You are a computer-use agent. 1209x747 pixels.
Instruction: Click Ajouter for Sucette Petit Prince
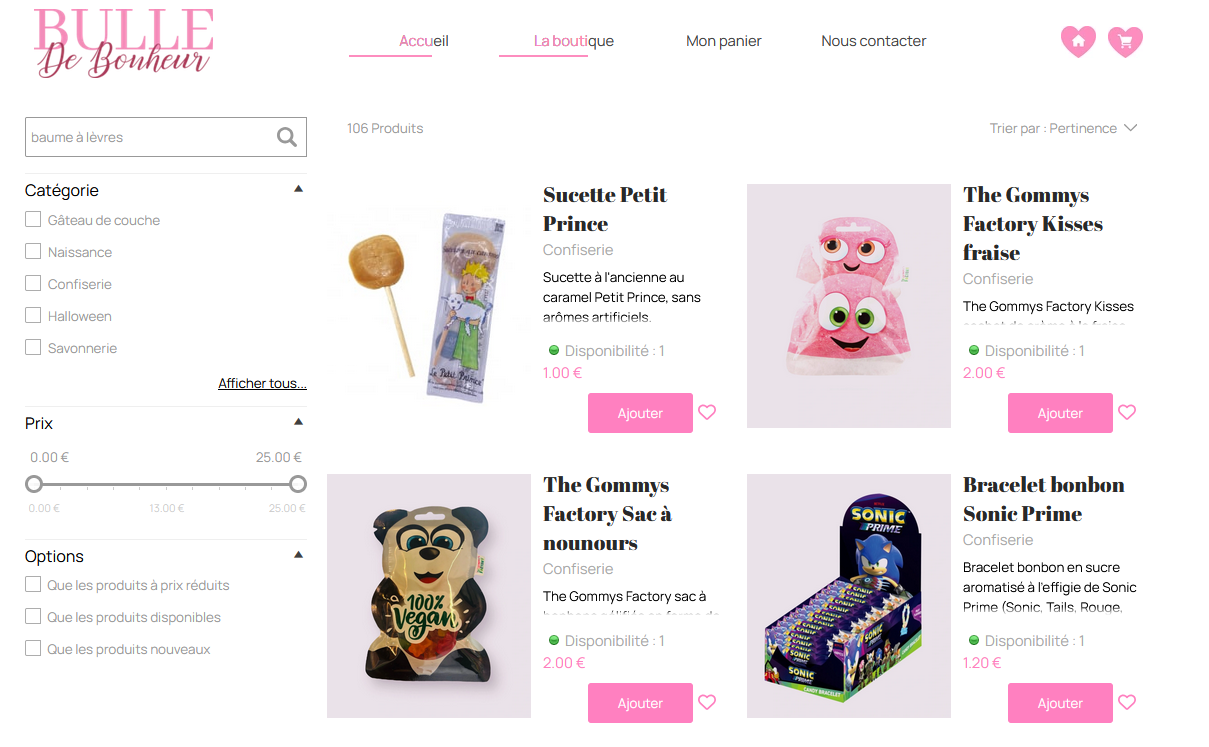pyautogui.click(x=640, y=413)
